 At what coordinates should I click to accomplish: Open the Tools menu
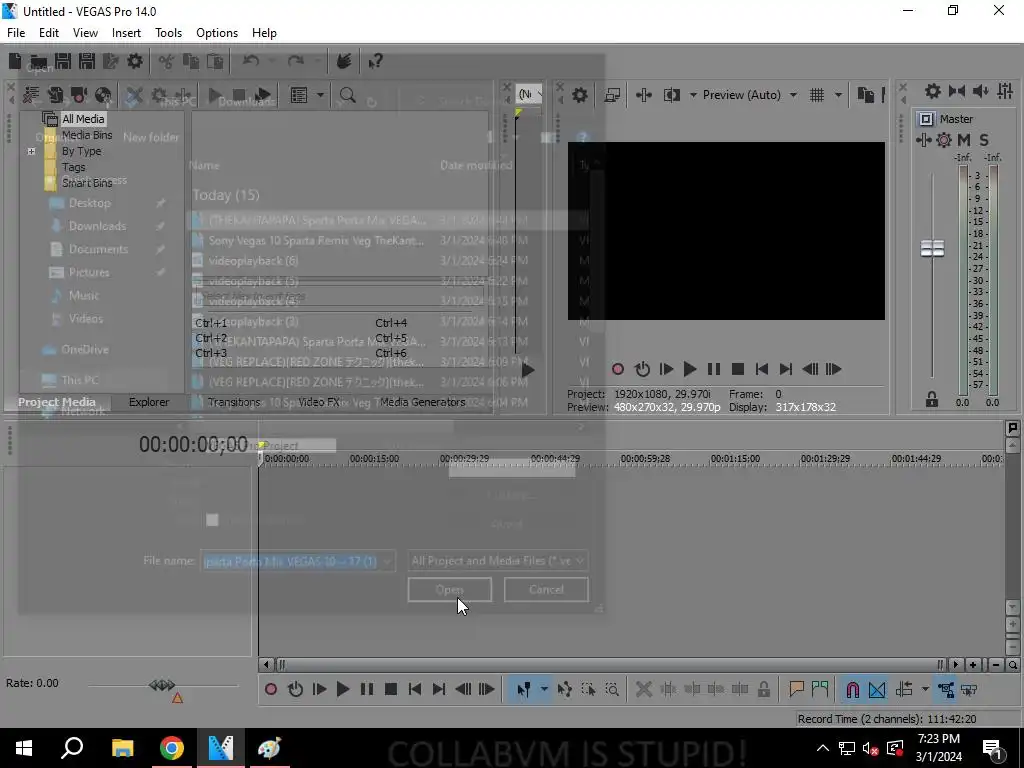(x=168, y=33)
